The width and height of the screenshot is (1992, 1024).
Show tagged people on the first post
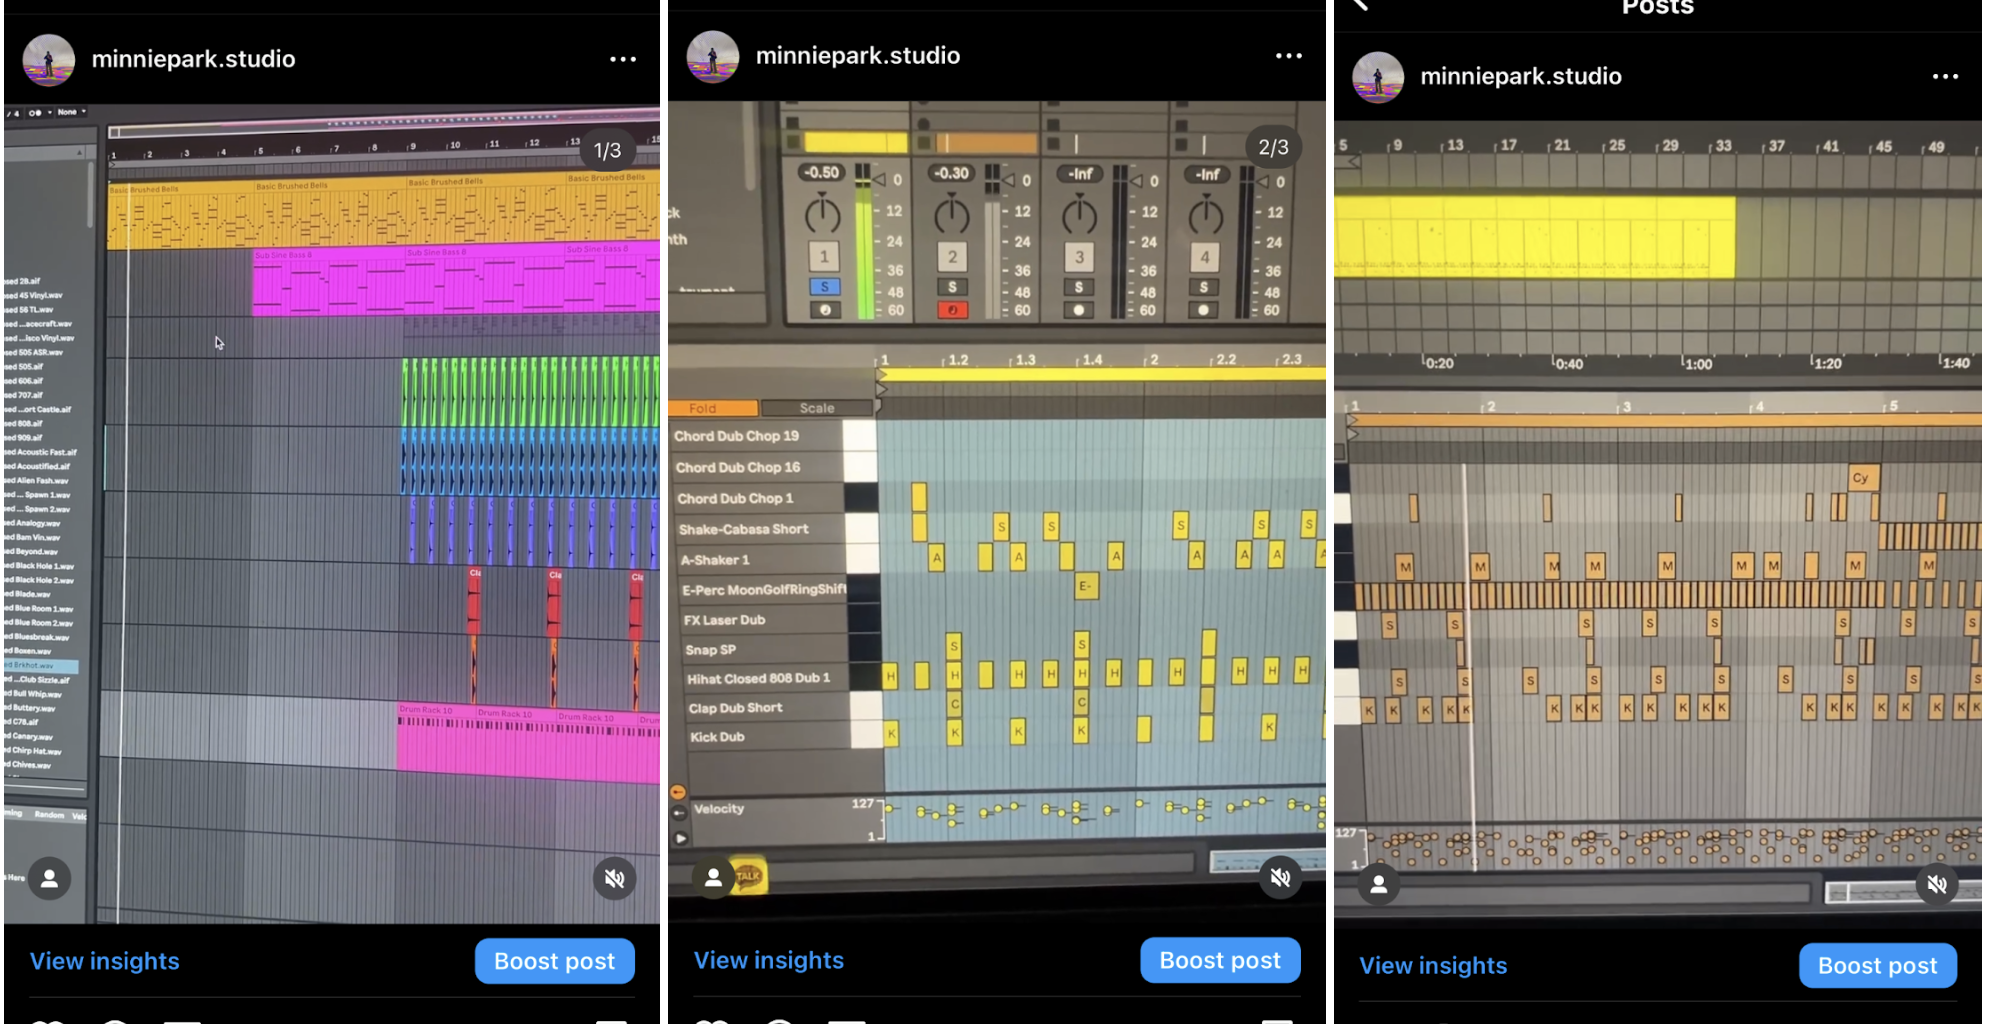(49, 879)
